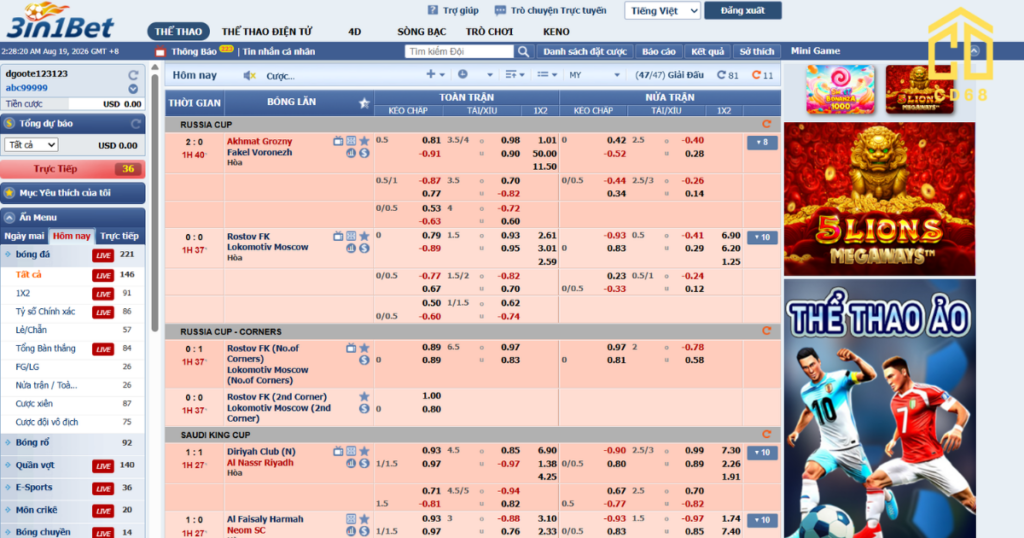Click the favorites star in table header
This screenshot has height=538, width=1024.
tap(364, 103)
